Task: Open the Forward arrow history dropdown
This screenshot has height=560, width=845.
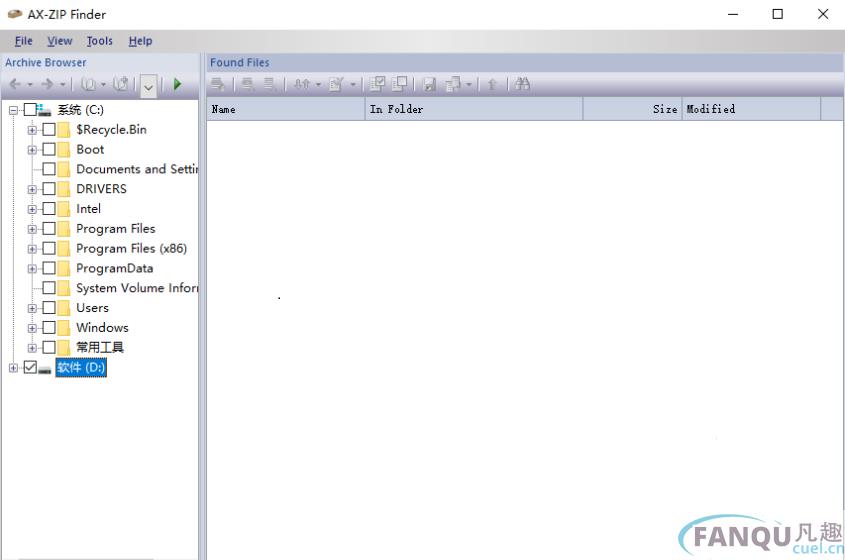Action: pyautogui.click(x=63, y=85)
